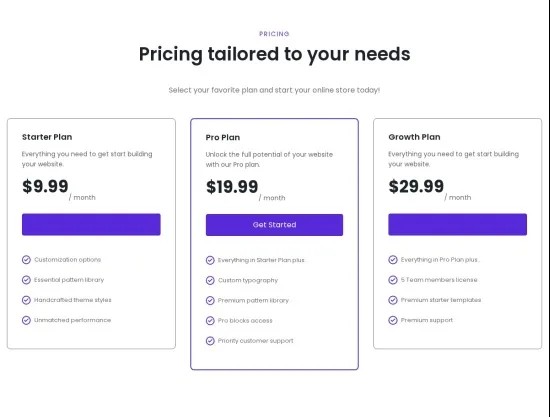Click checkmark icon beside Unmatched performance
This screenshot has width=550, height=417.
[x=26, y=320]
